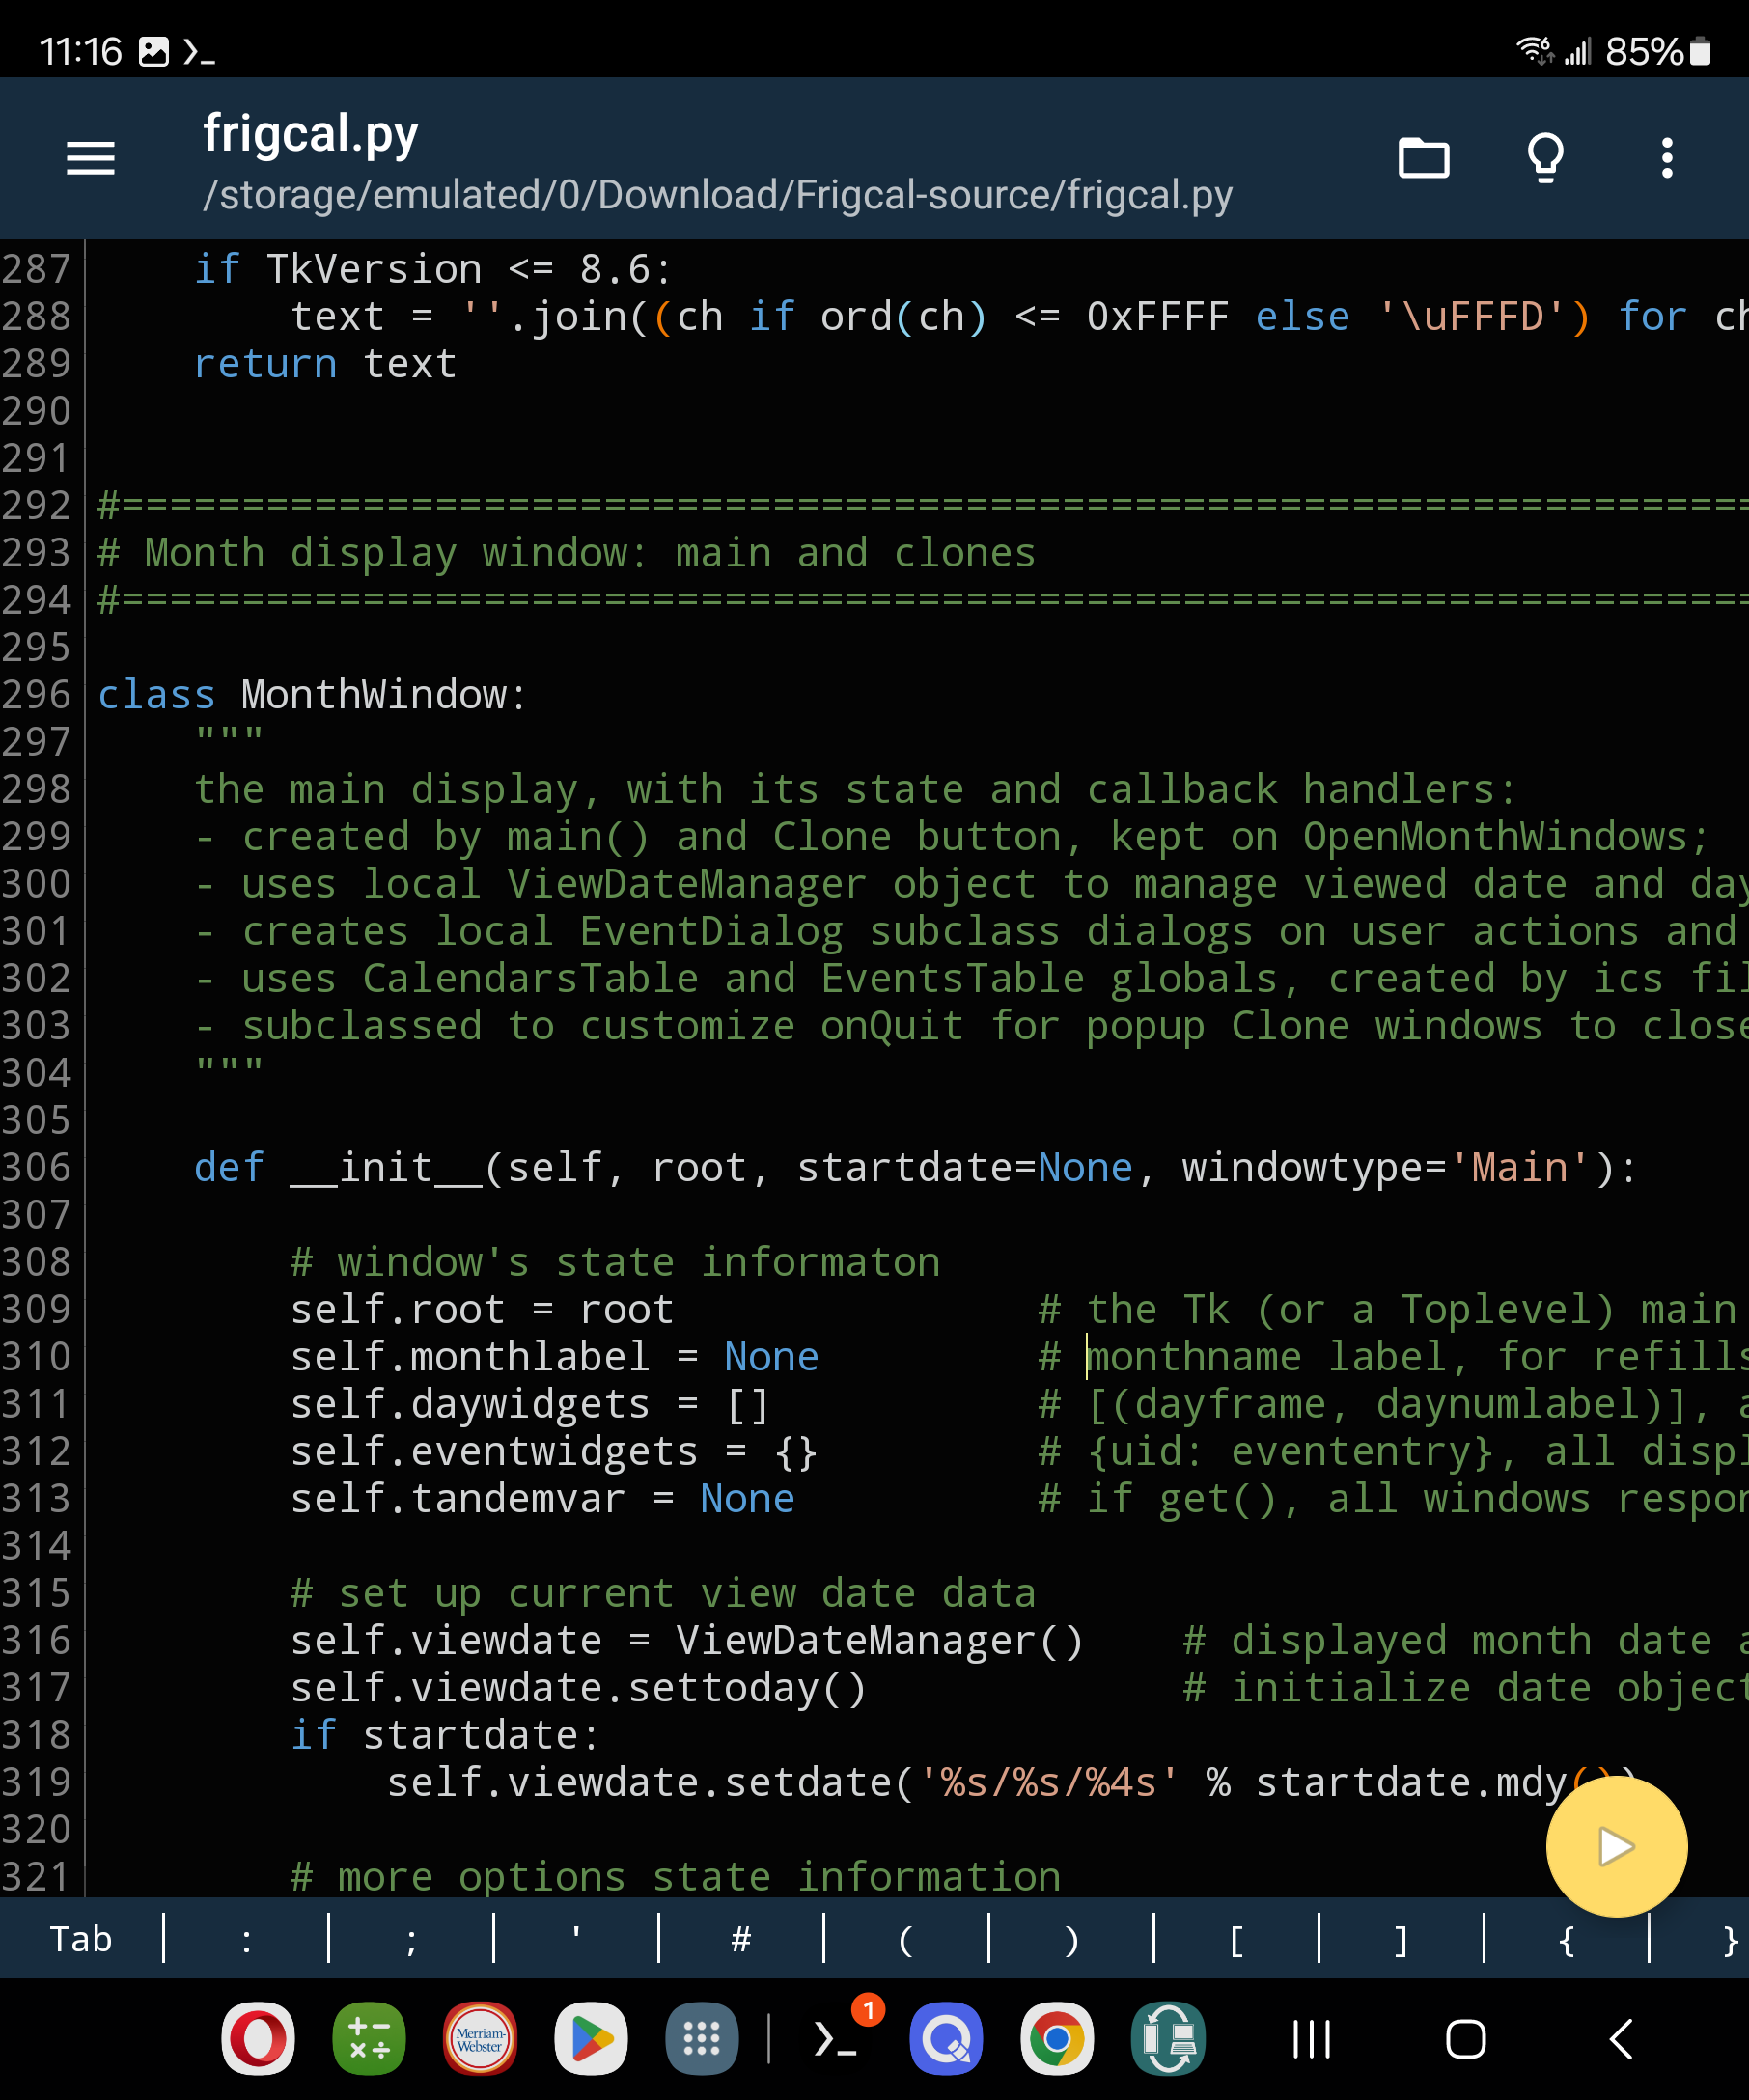Insert an opening parenthesis from shortcut bar
This screenshot has width=1749, height=2100.
(906, 1940)
